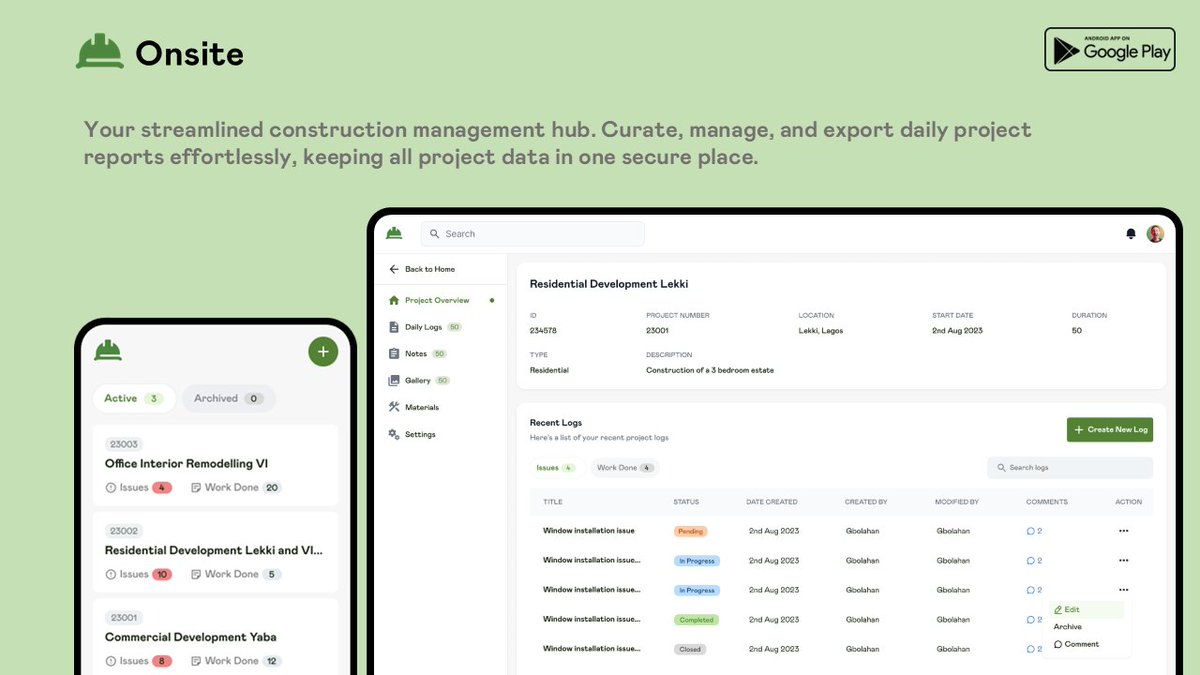Click the Residential Development Lekki project title
This screenshot has width=1200, height=675.
[x=609, y=284]
